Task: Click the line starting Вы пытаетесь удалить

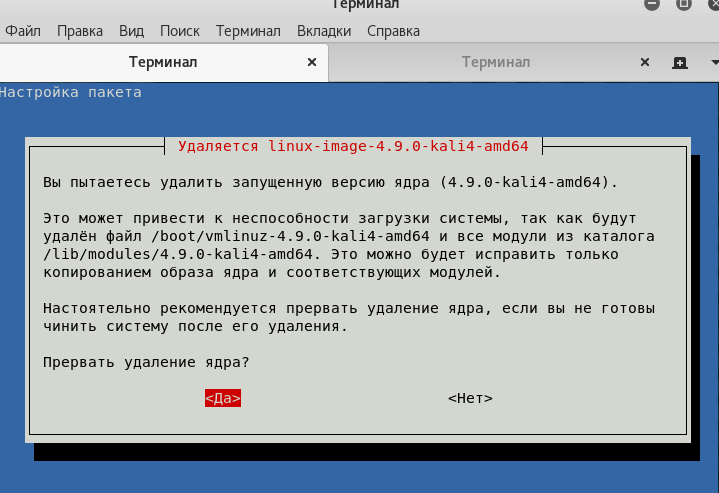Action: (330, 183)
